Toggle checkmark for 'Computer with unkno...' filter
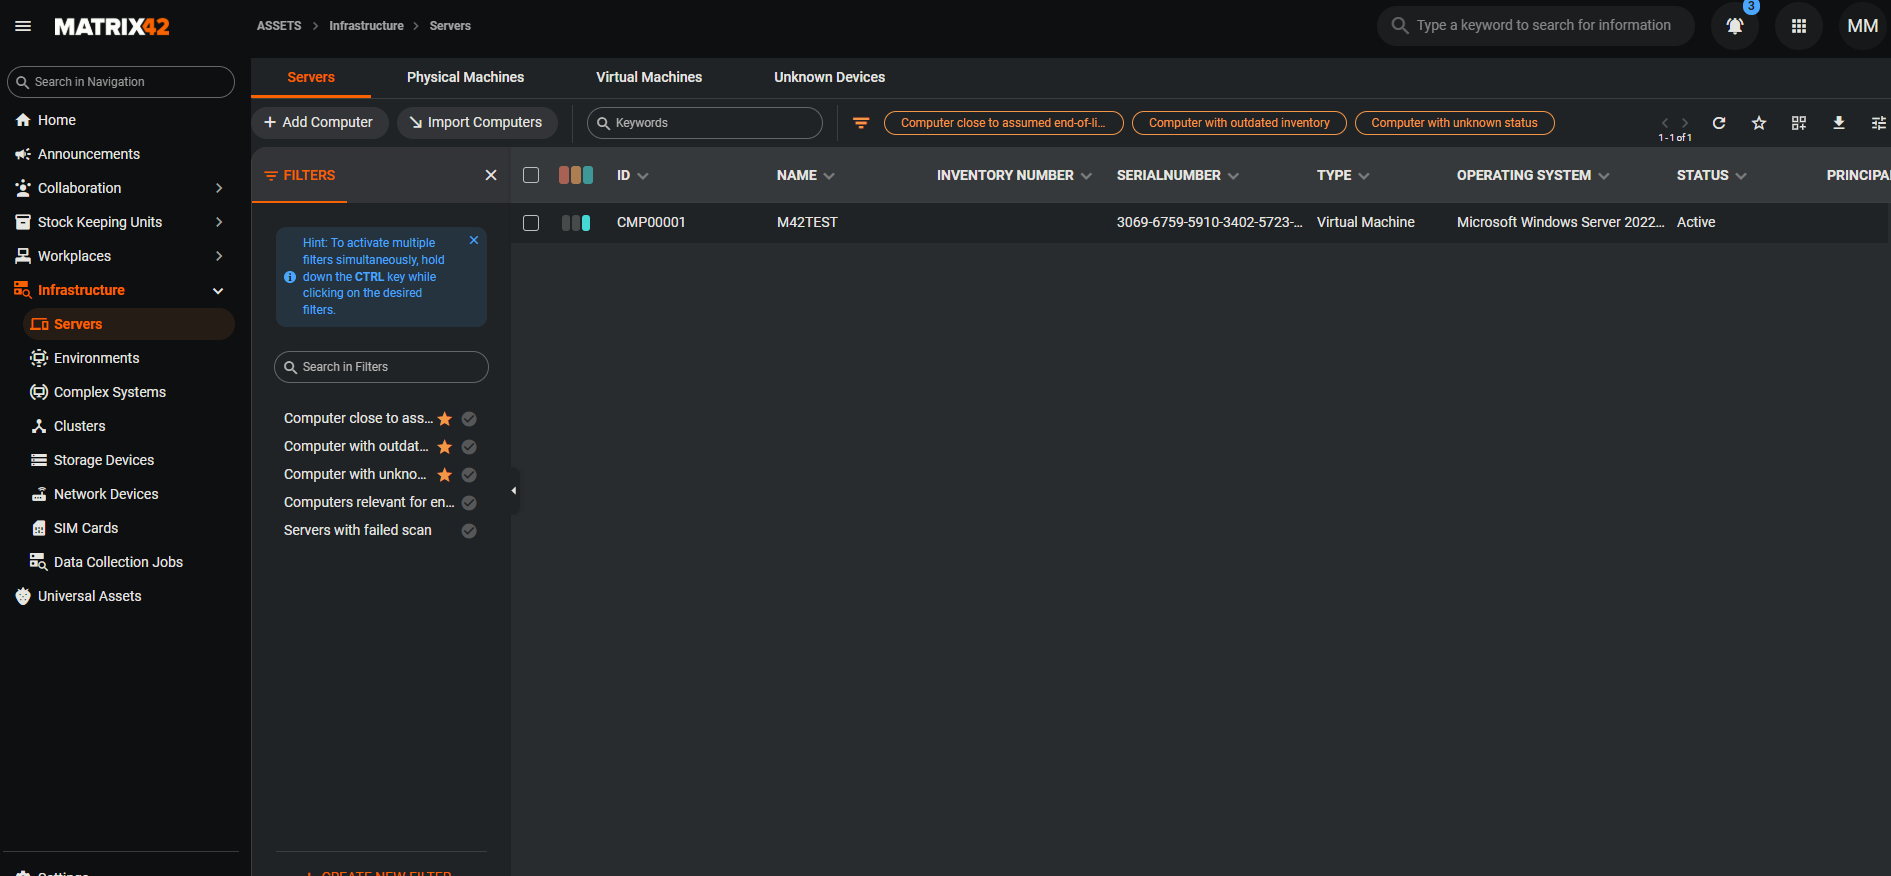 pyautogui.click(x=469, y=475)
